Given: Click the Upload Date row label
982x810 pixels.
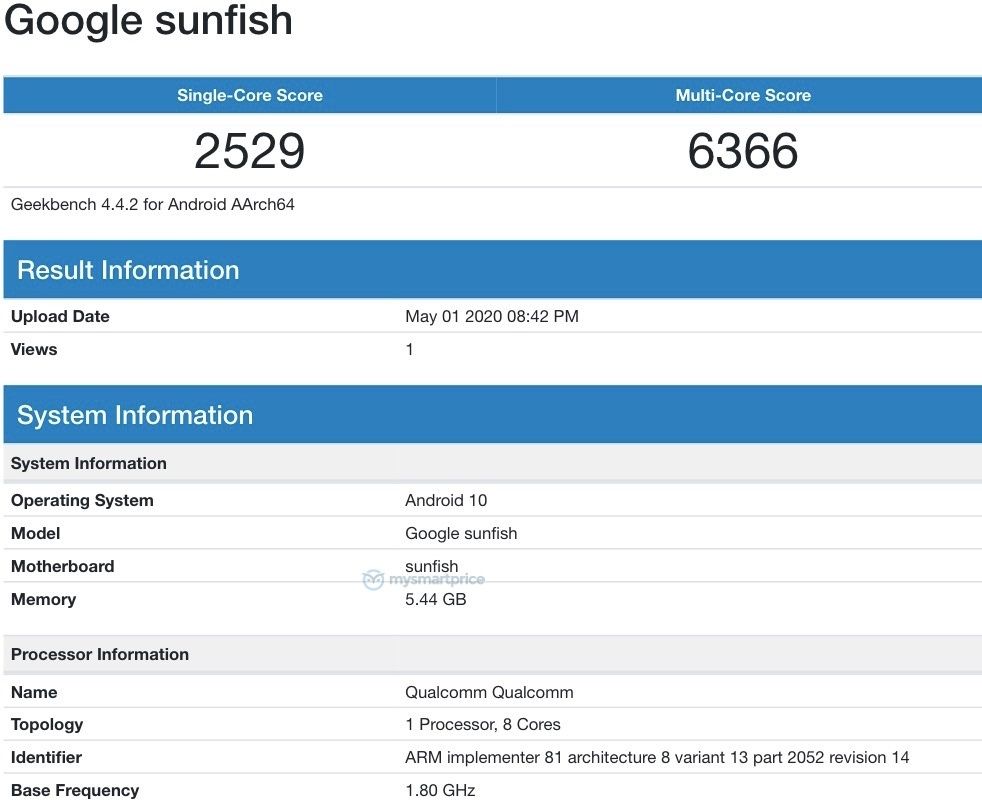Looking at the screenshot, I should click(x=60, y=317).
